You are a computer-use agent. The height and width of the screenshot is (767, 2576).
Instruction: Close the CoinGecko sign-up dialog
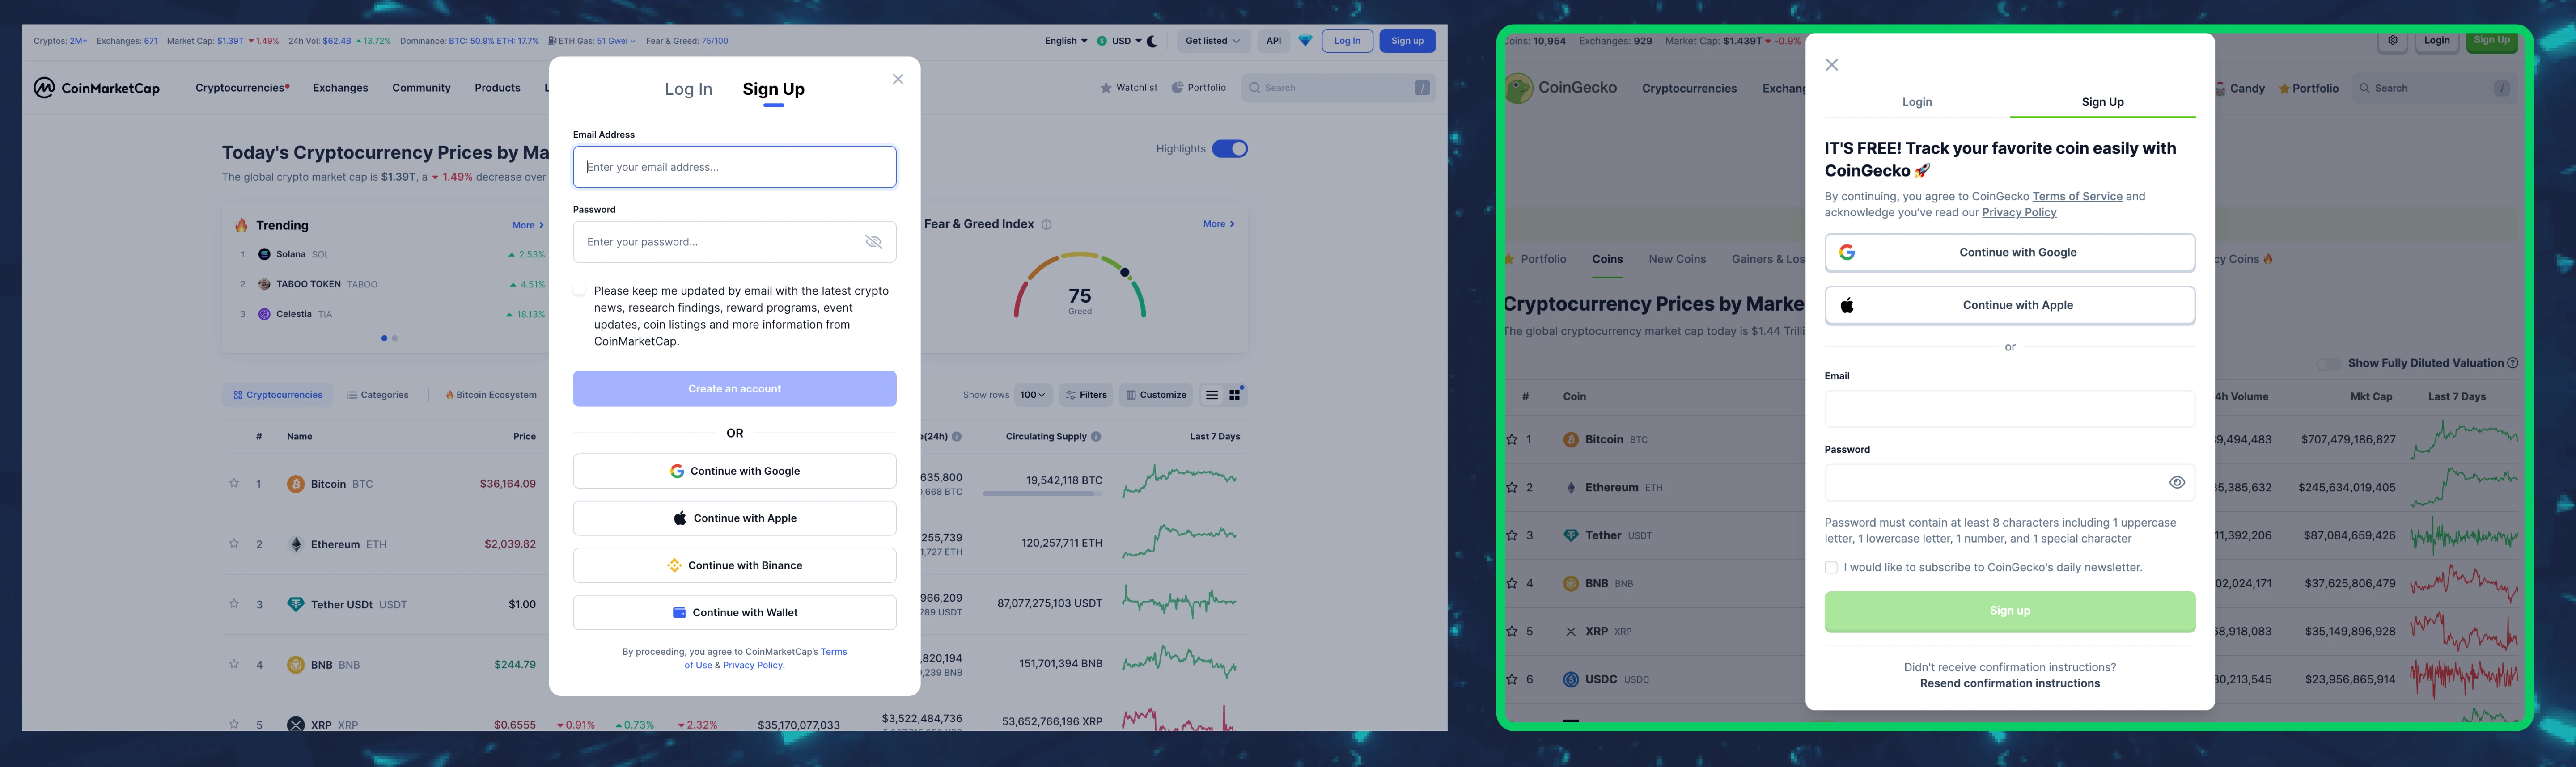point(1831,65)
